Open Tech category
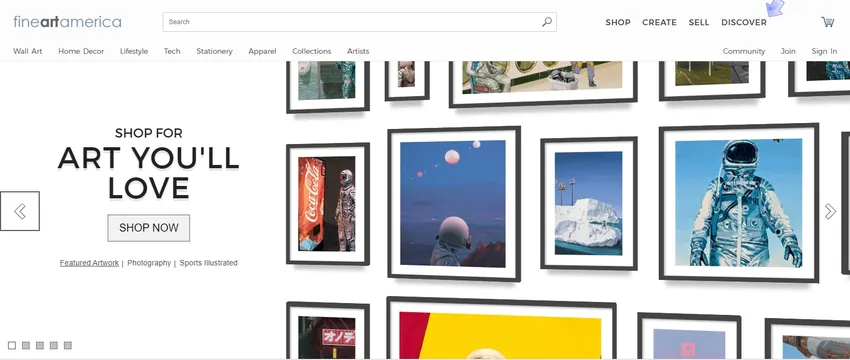Screen dimensions: 850x360 [x=172, y=51]
